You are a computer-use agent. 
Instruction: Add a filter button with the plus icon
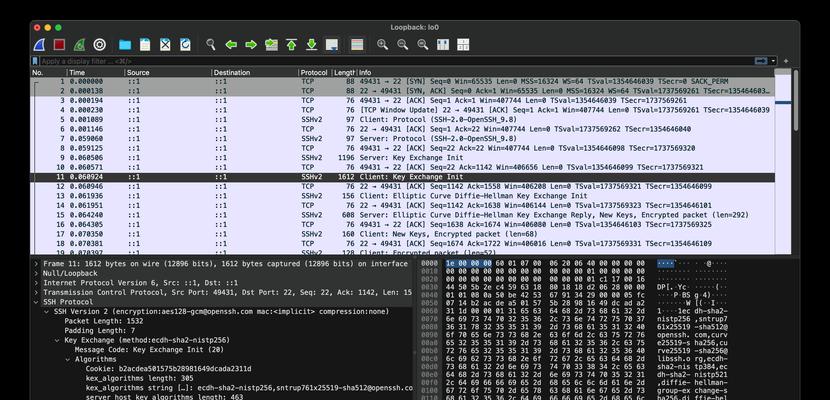[786, 61]
